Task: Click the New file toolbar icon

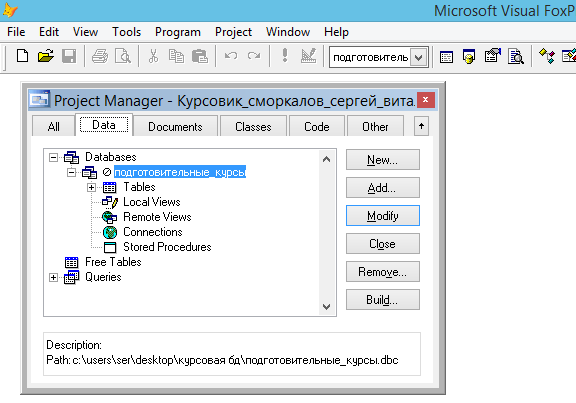Action: [22, 56]
